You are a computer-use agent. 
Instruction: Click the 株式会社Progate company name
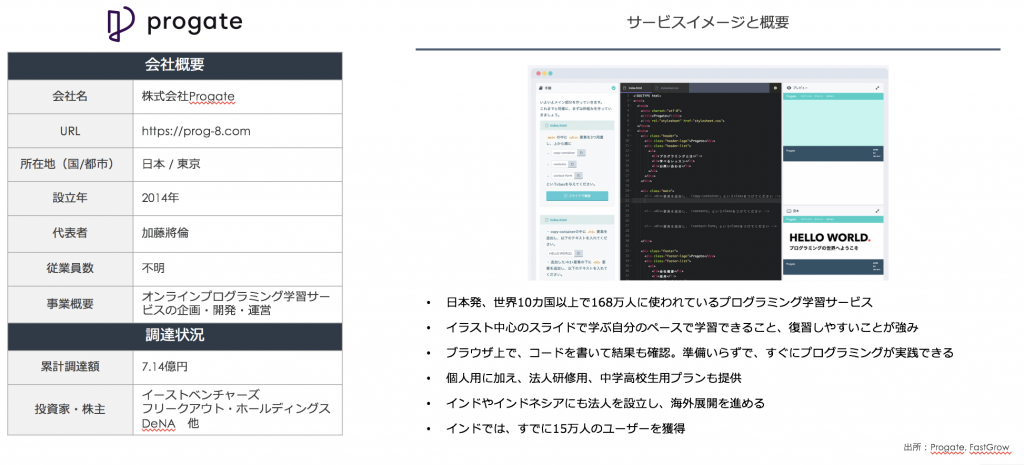pos(188,97)
